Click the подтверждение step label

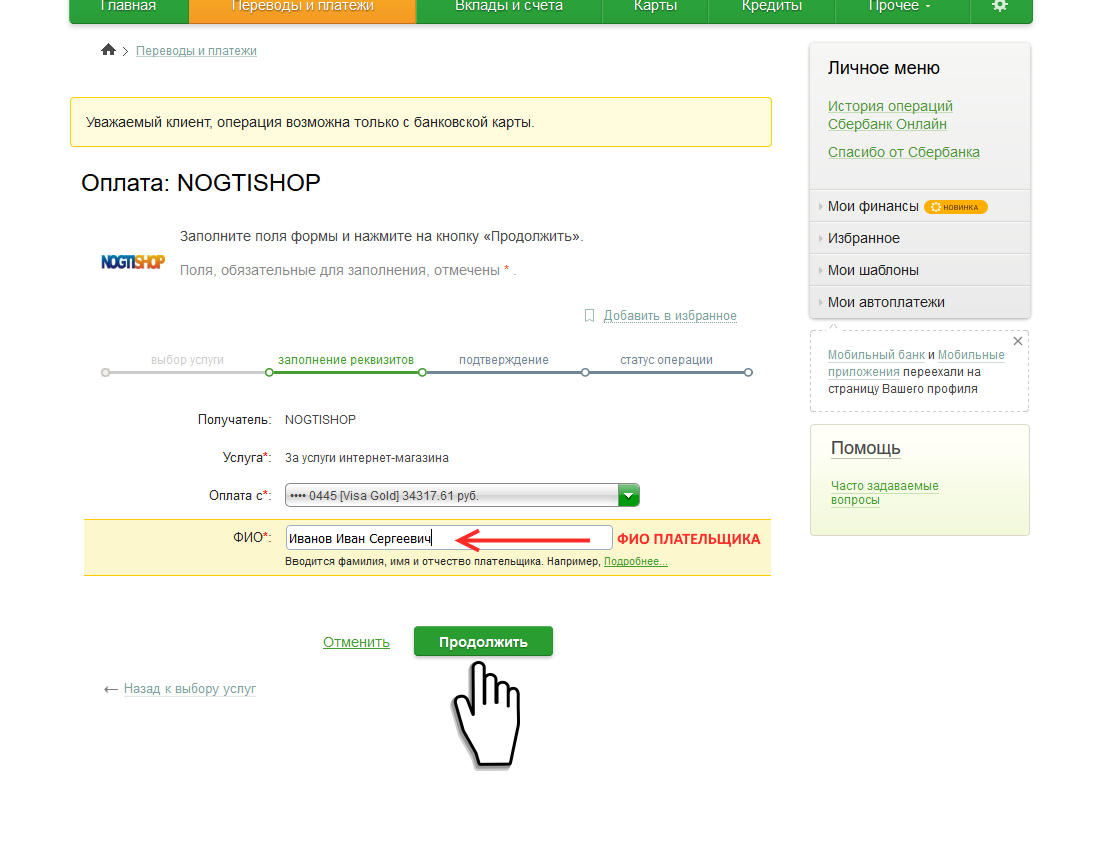504,360
